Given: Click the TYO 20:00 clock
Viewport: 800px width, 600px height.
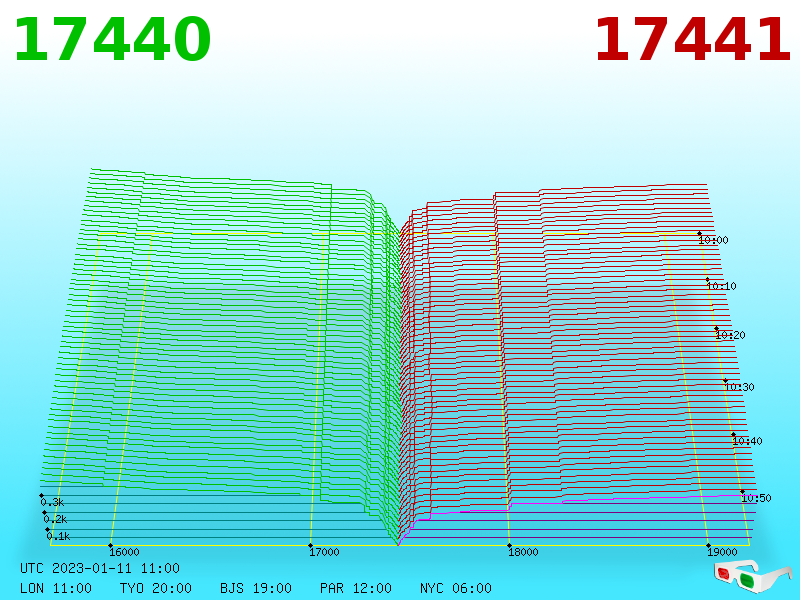Looking at the screenshot, I should point(156,588).
